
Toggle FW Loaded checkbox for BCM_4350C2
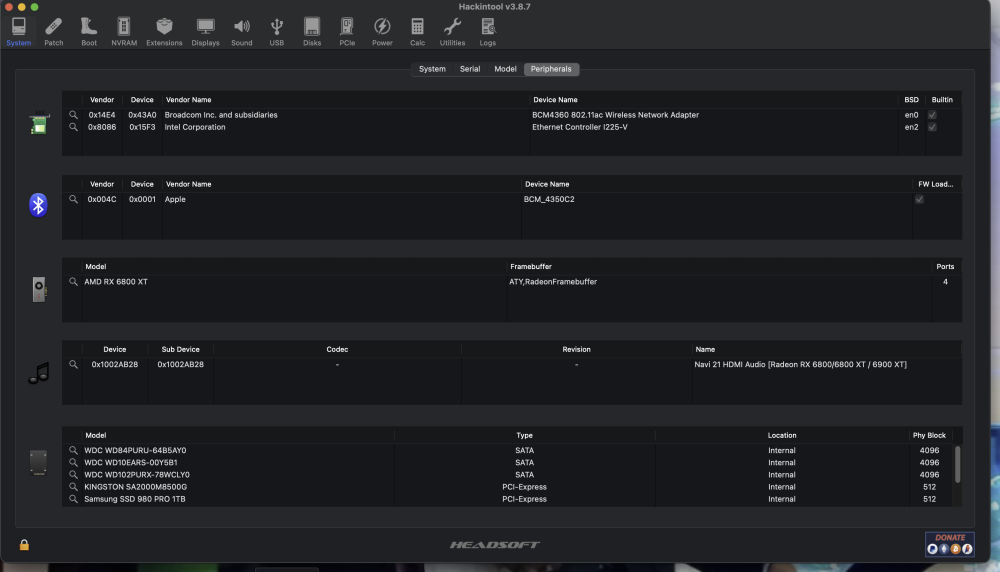920,199
